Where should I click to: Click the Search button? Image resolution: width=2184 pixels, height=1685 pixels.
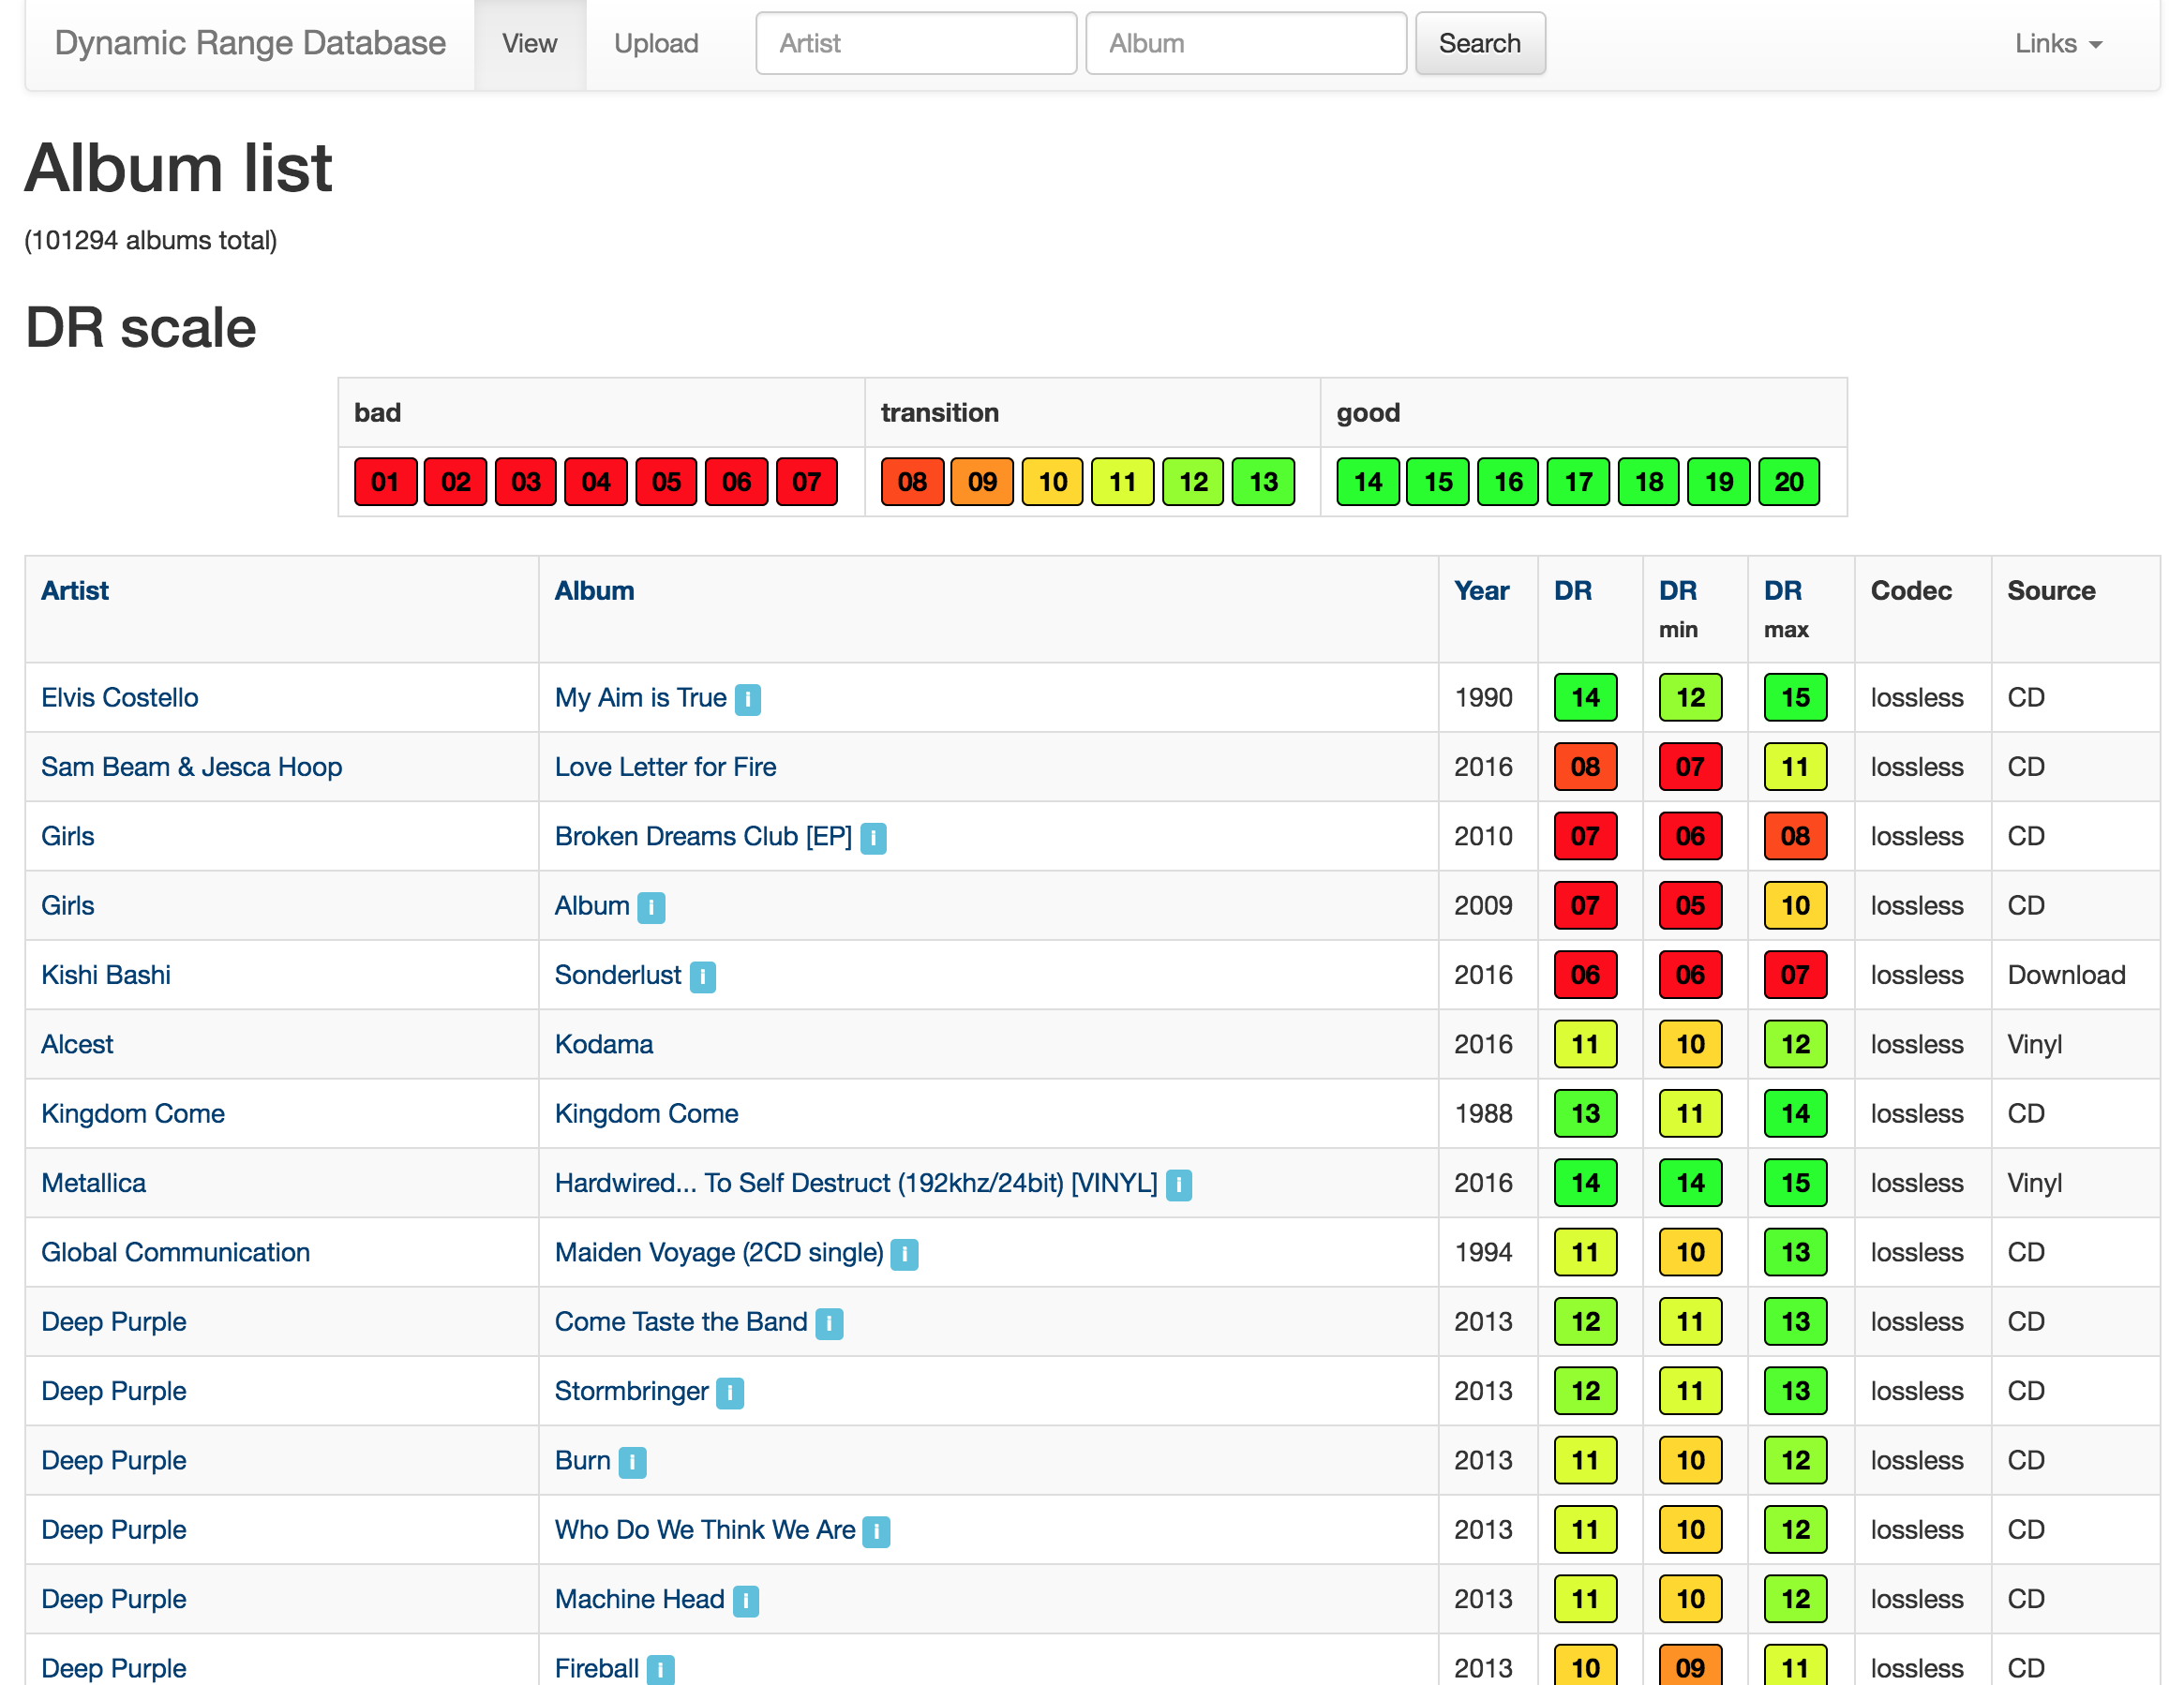[x=1480, y=44]
